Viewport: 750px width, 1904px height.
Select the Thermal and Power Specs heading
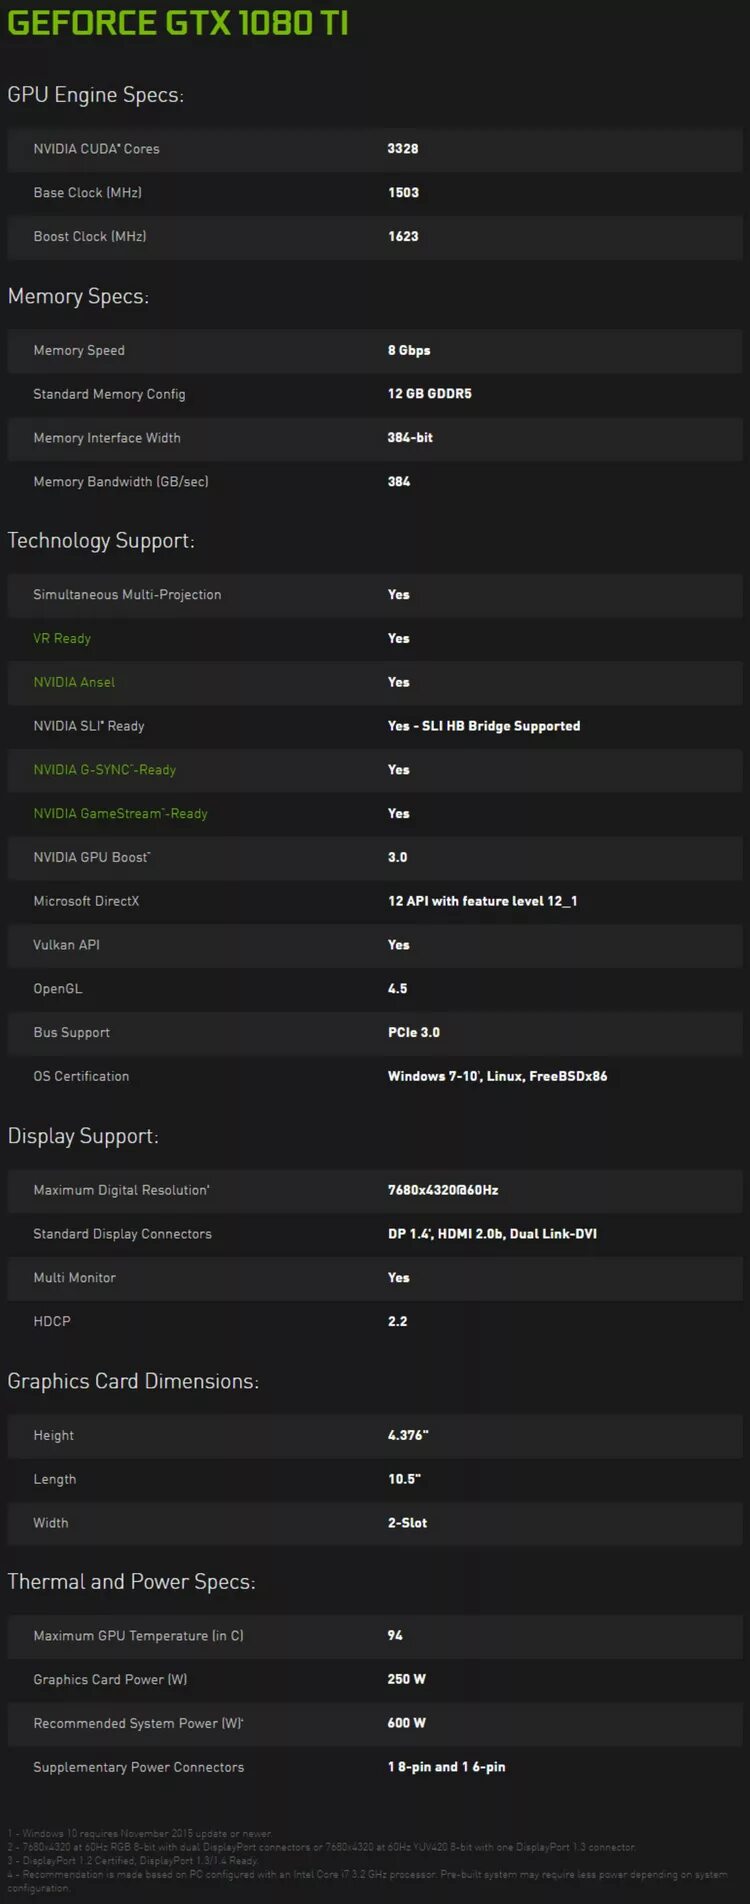(x=131, y=1581)
